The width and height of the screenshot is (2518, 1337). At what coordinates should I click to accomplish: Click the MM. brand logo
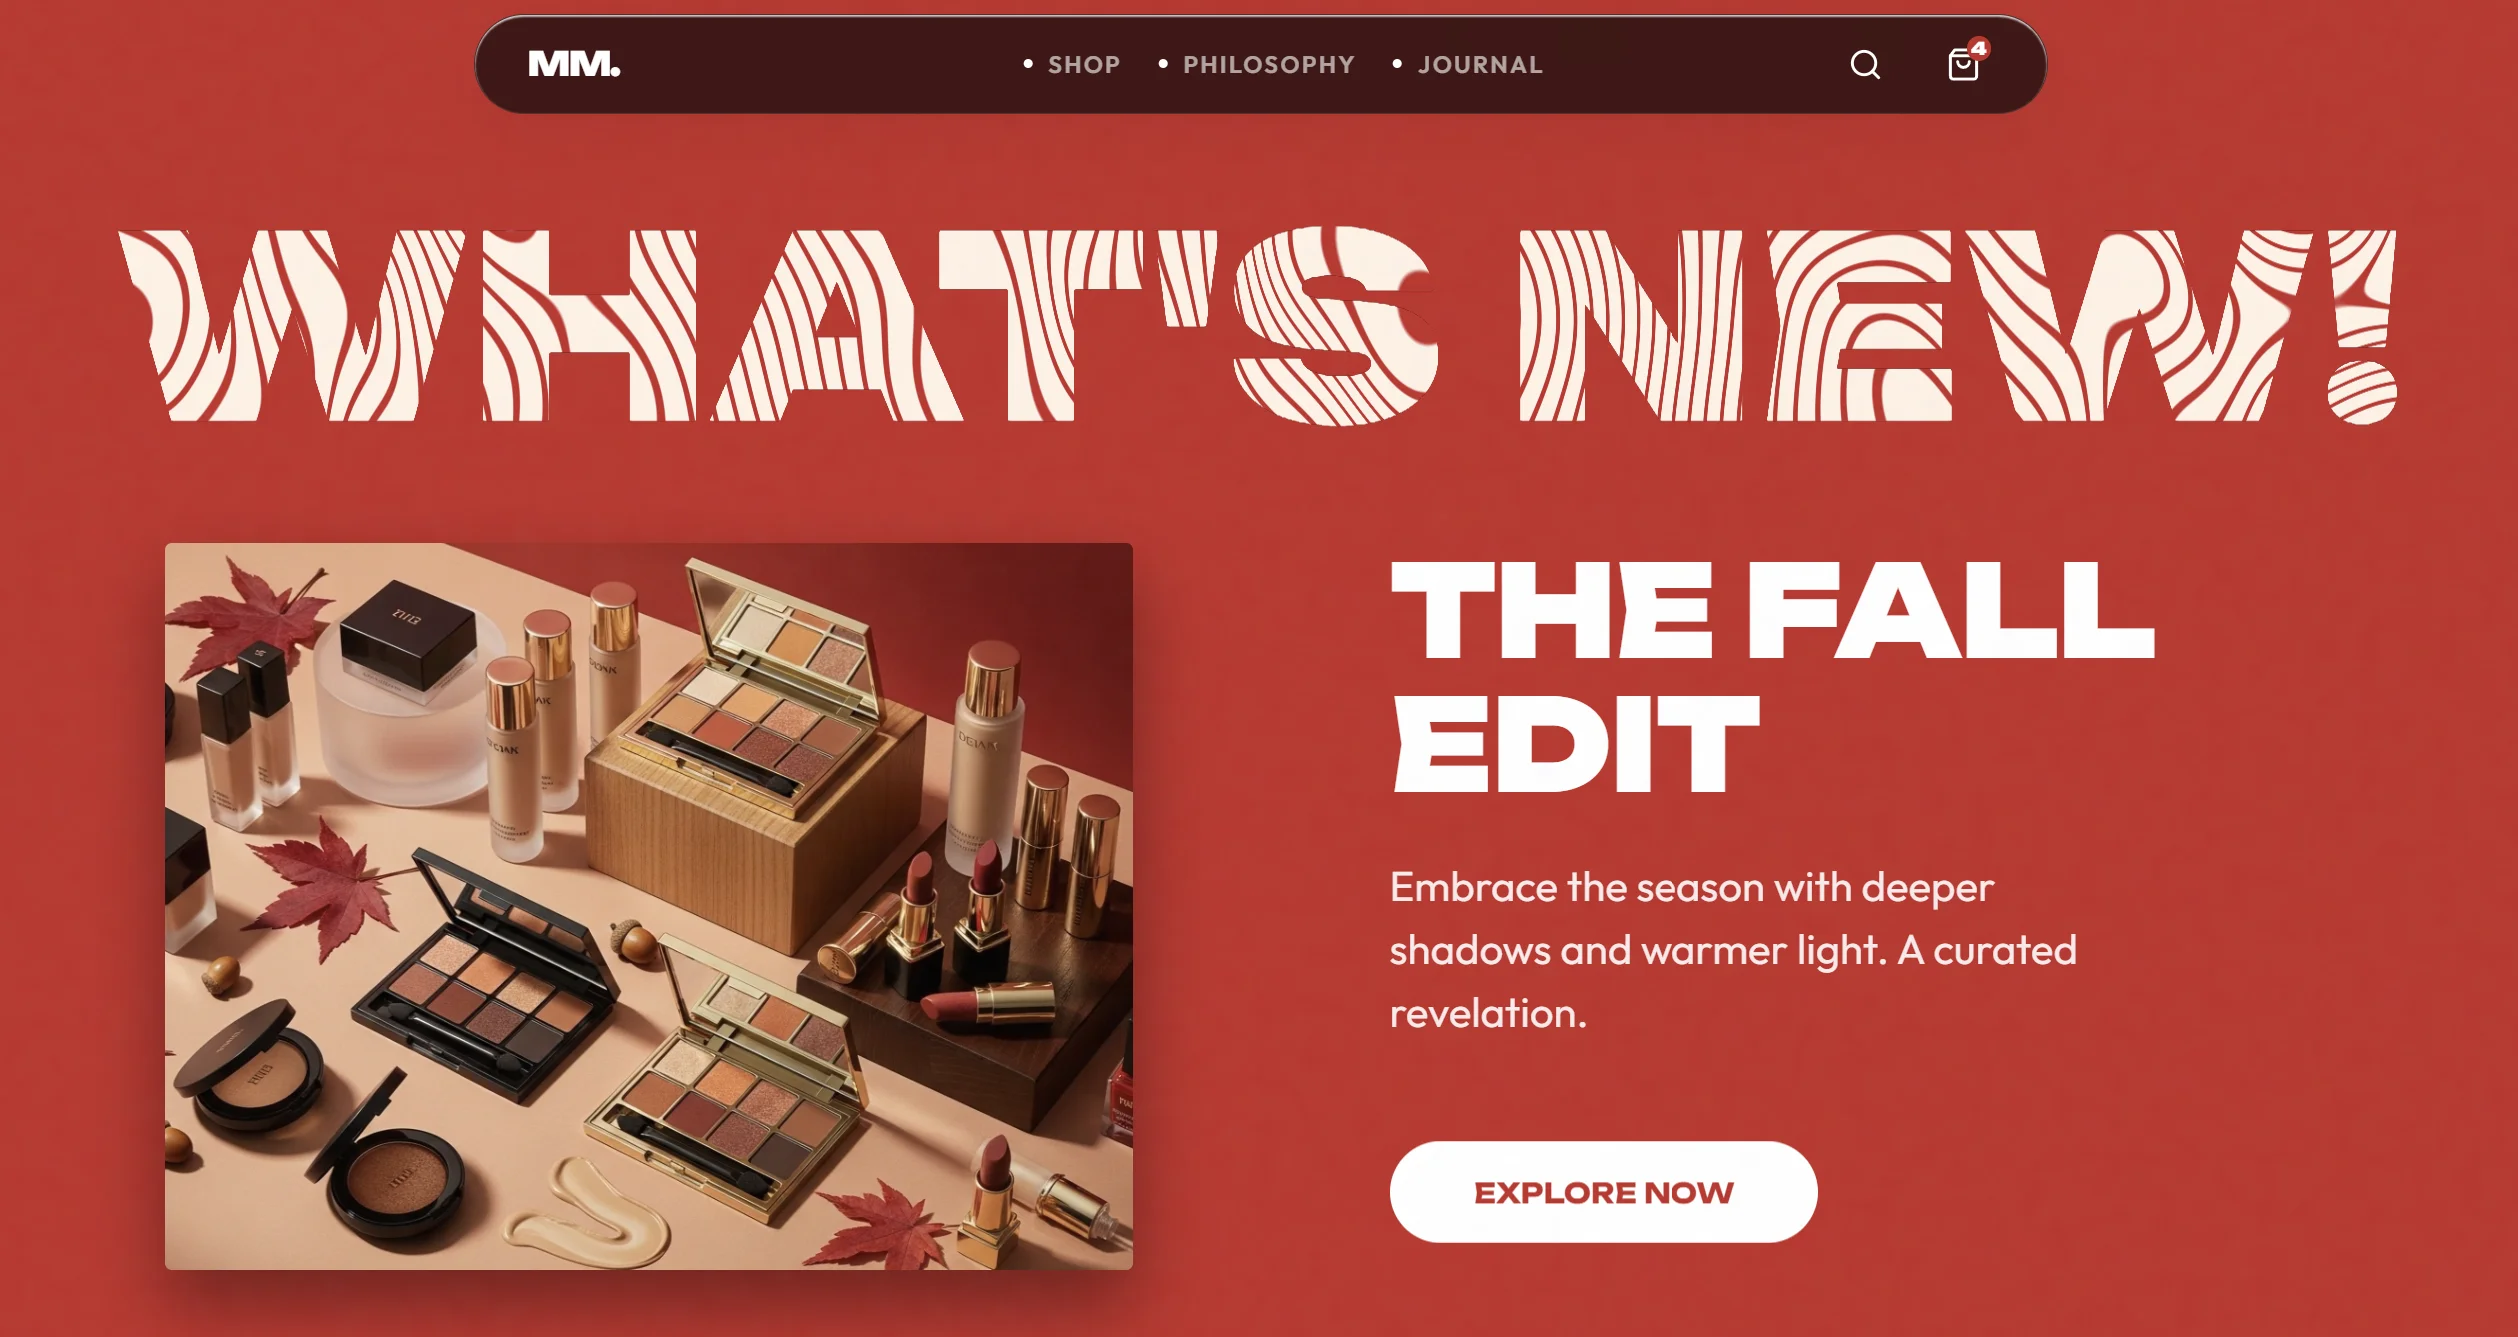click(x=574, y=65)
